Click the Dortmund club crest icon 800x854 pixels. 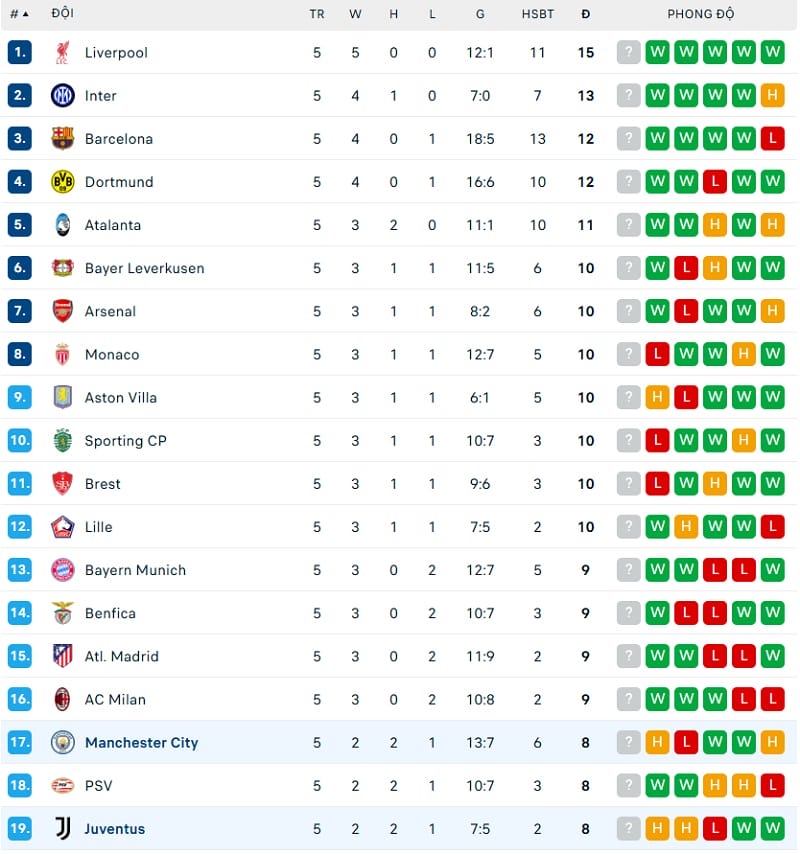(63, 182)
